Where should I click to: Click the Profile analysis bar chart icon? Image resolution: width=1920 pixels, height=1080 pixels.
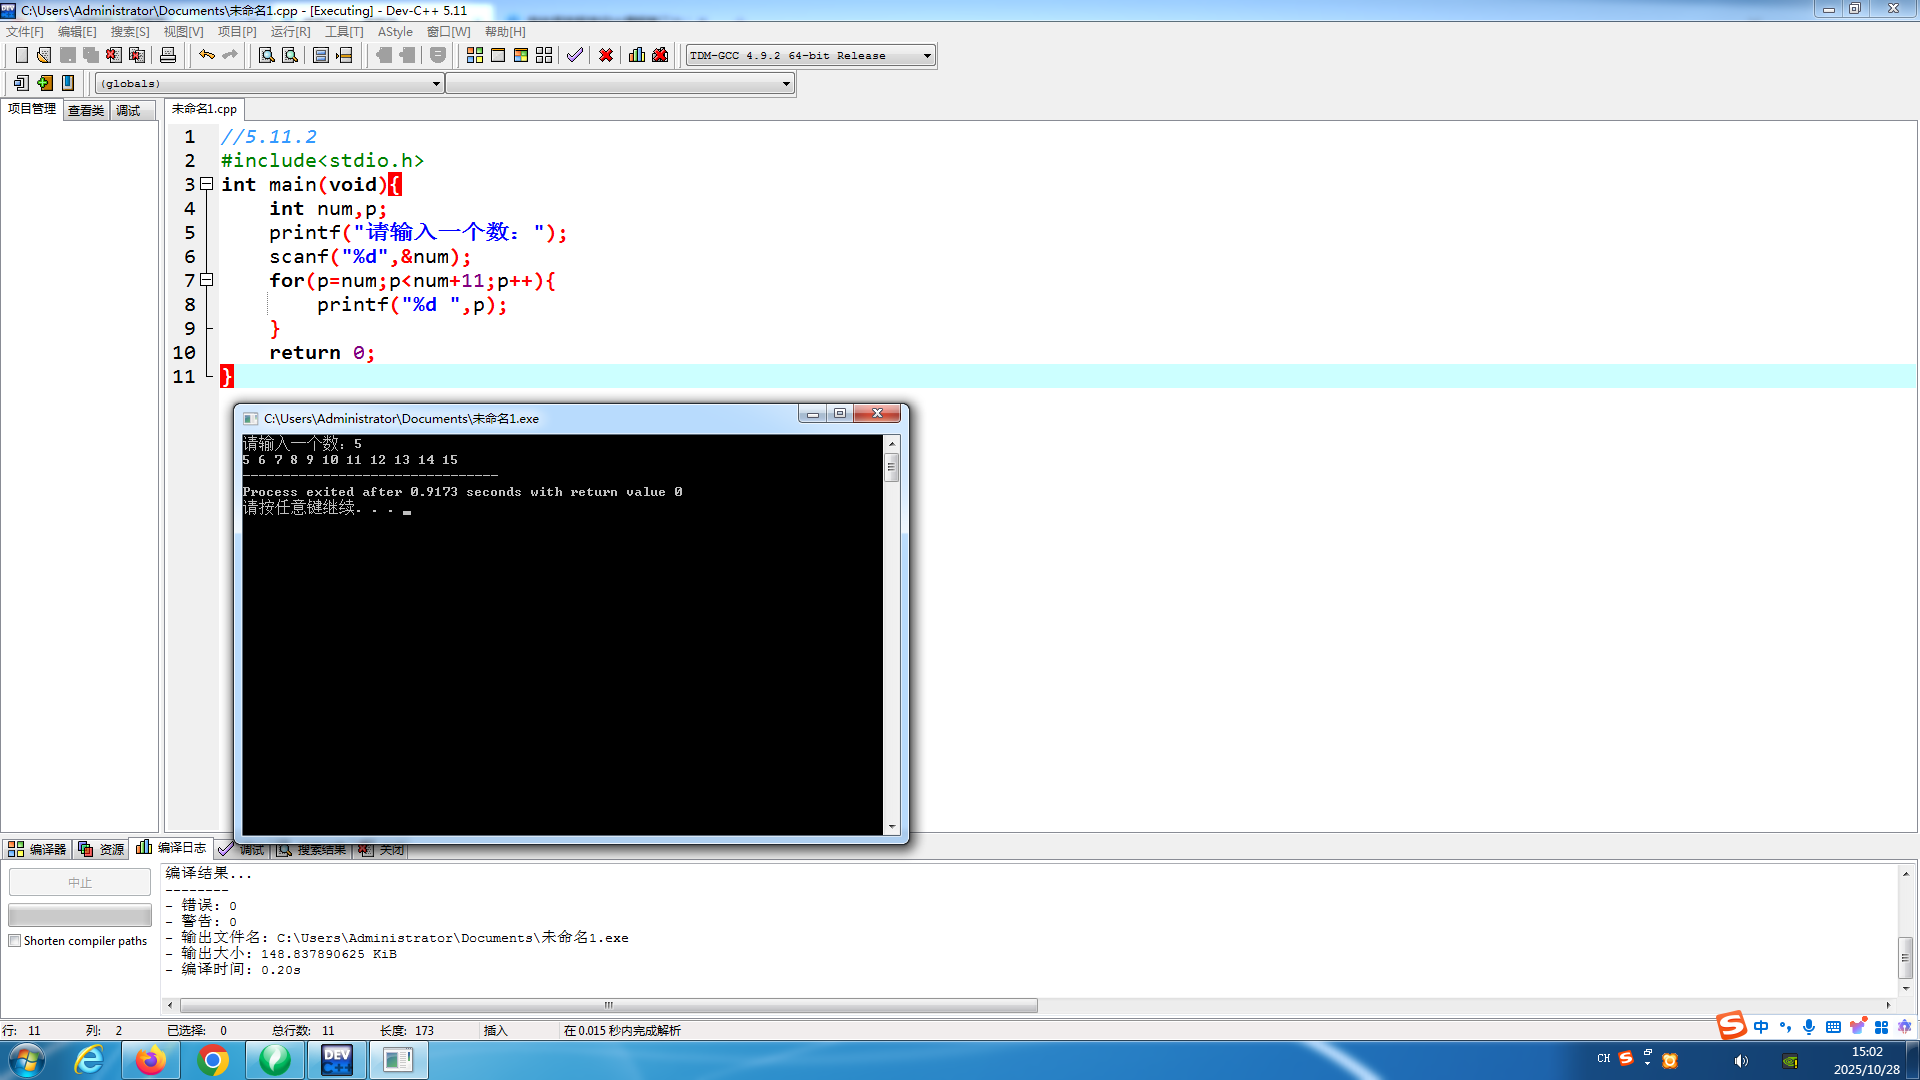pos(637,55)
